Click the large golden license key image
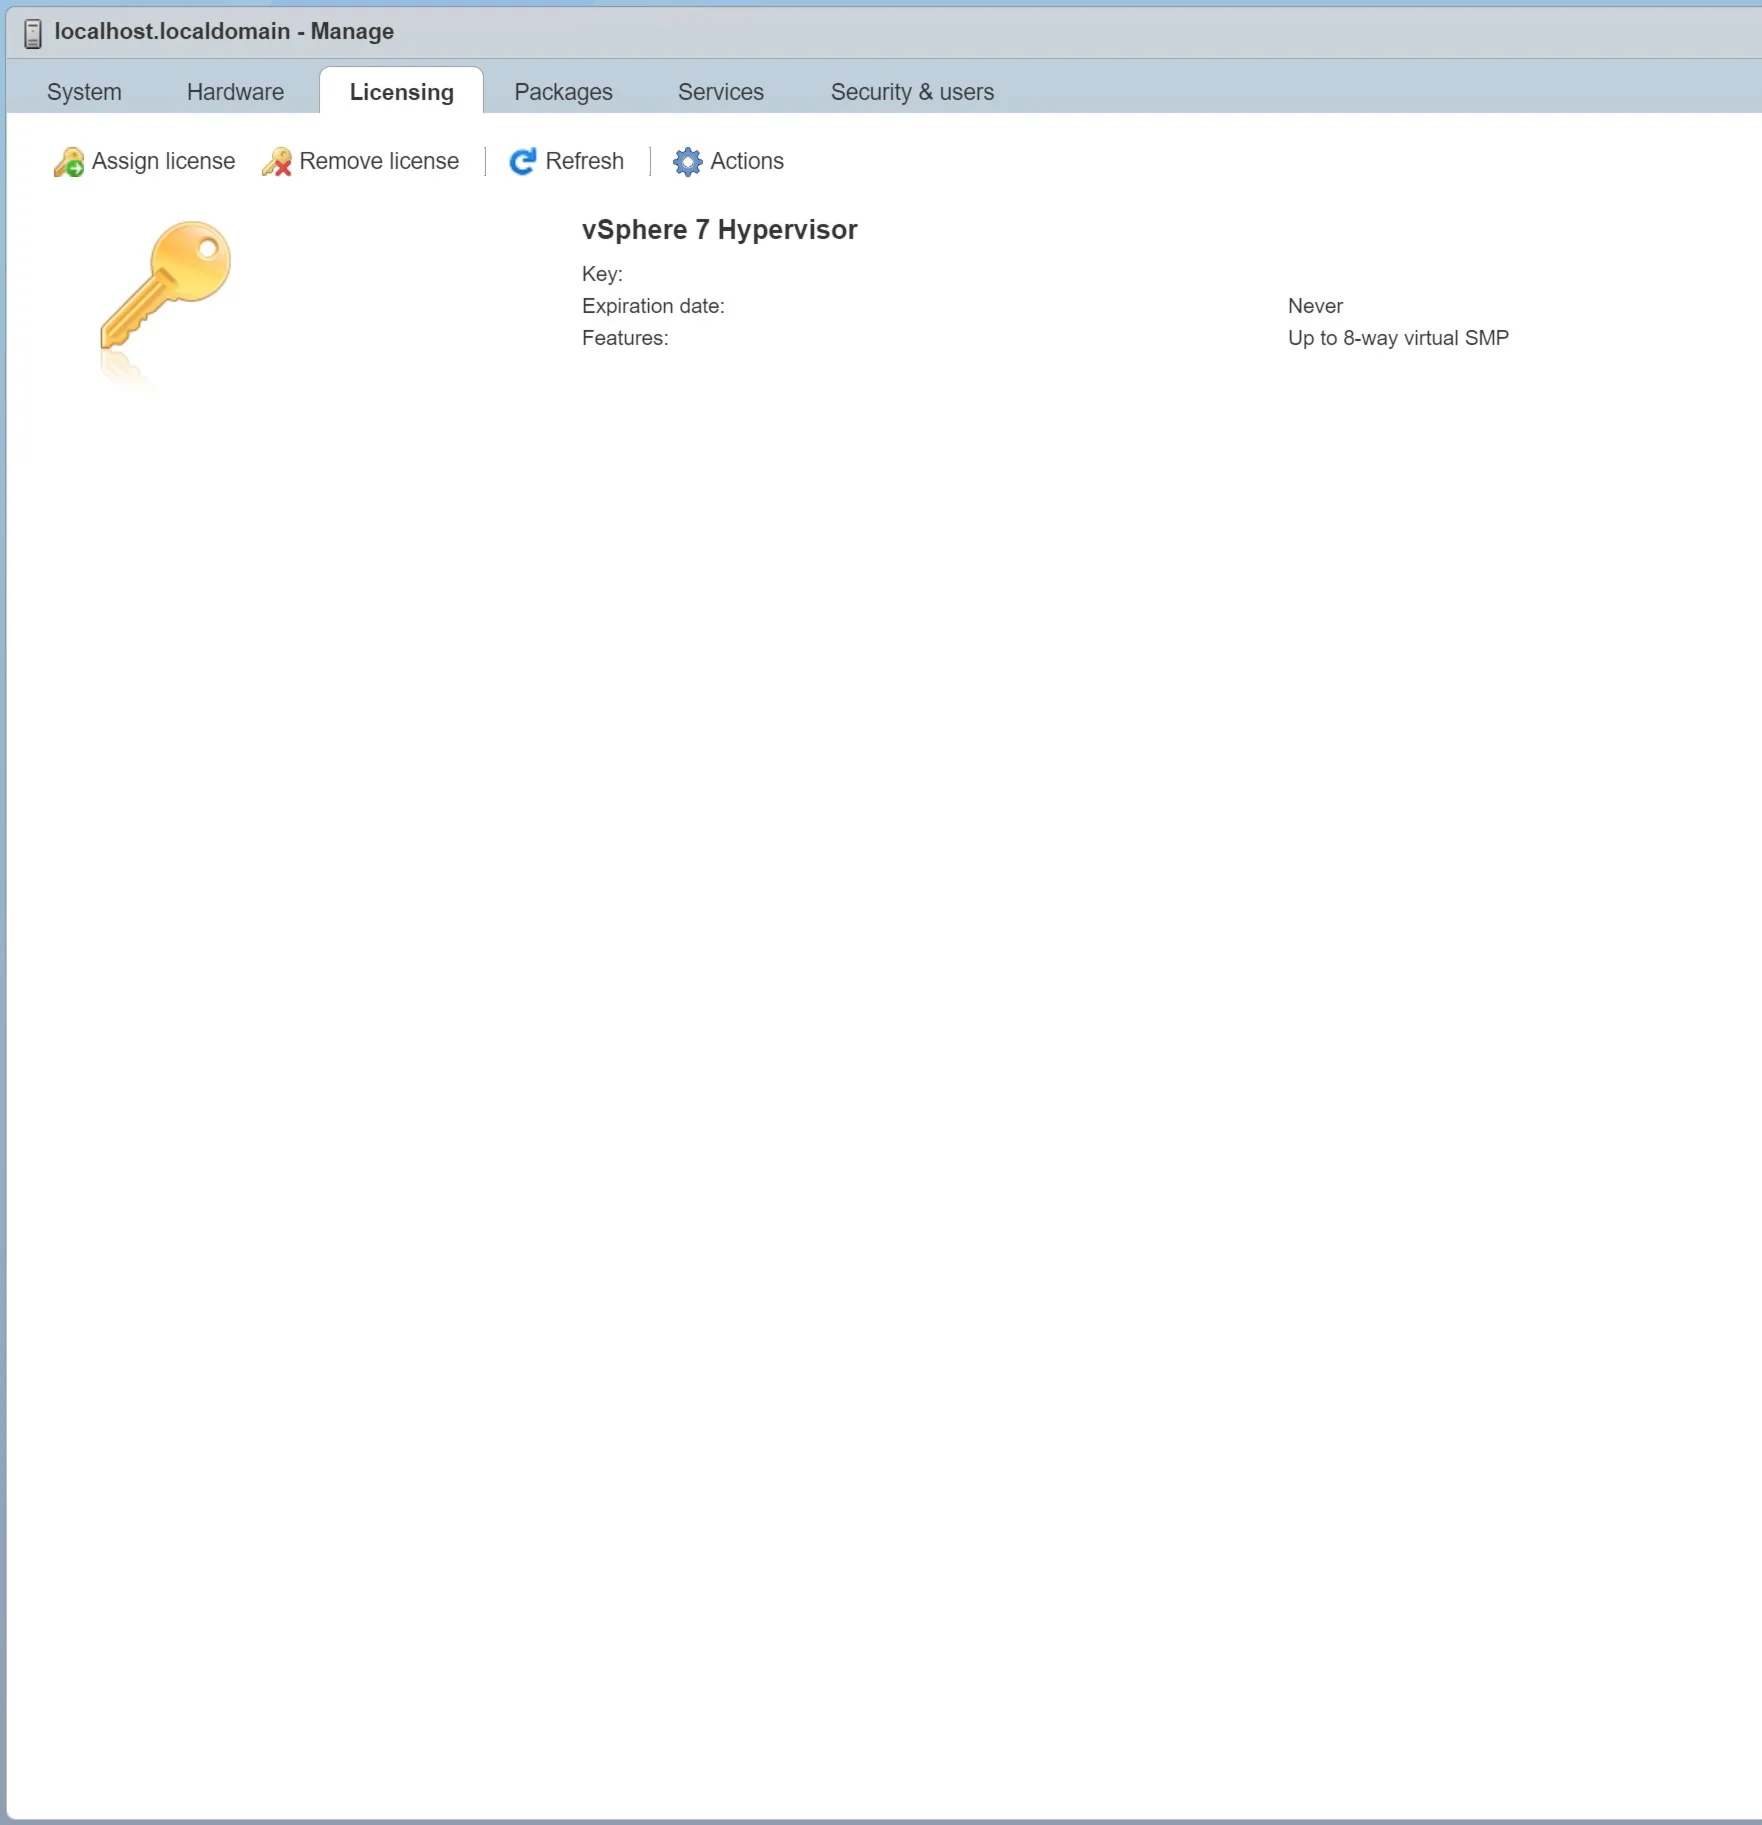 (x=165, y=287)
